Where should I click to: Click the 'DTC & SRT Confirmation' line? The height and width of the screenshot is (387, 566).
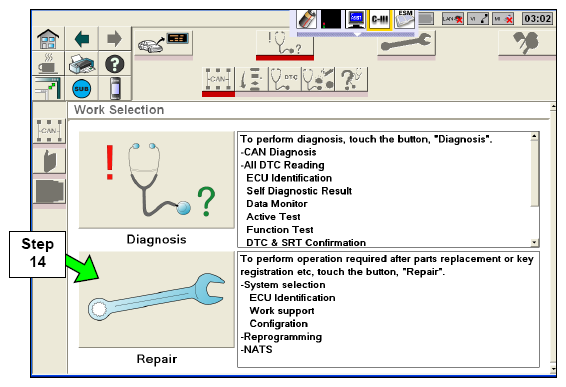(x=306, y=242)
